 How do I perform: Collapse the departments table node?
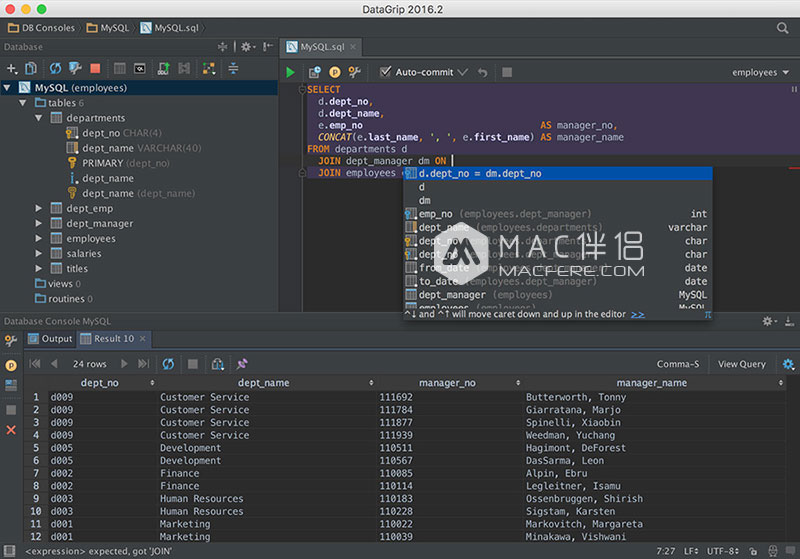click(39, 118)
